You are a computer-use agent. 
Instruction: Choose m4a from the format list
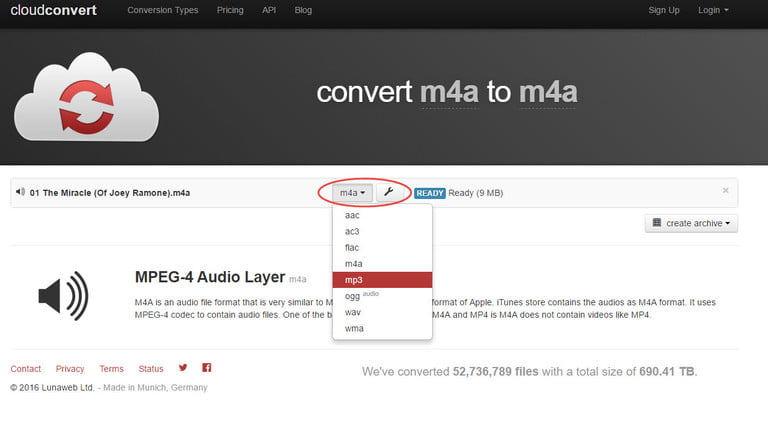tap(382, 264)
